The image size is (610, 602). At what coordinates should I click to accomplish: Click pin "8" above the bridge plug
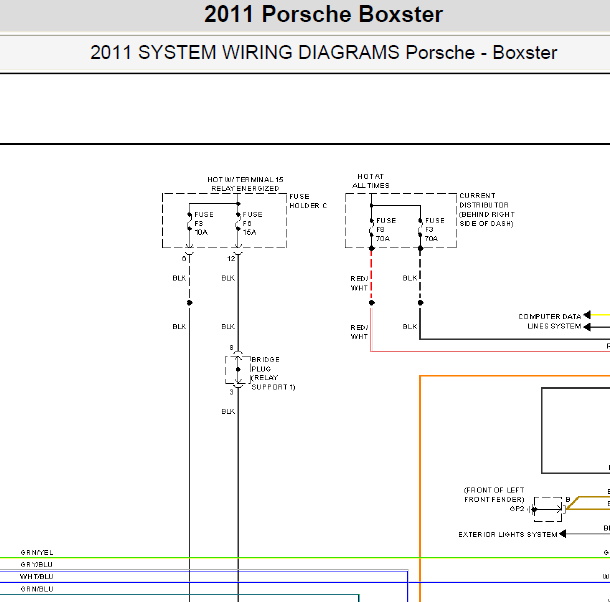pyautogui.click(x=231, y=348)
